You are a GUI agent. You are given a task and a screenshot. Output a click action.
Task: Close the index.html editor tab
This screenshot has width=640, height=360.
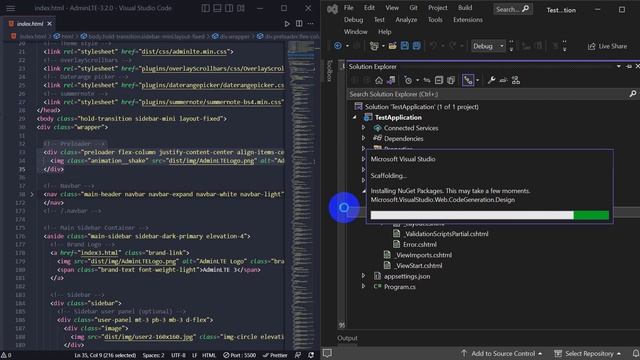click(49, 24)
